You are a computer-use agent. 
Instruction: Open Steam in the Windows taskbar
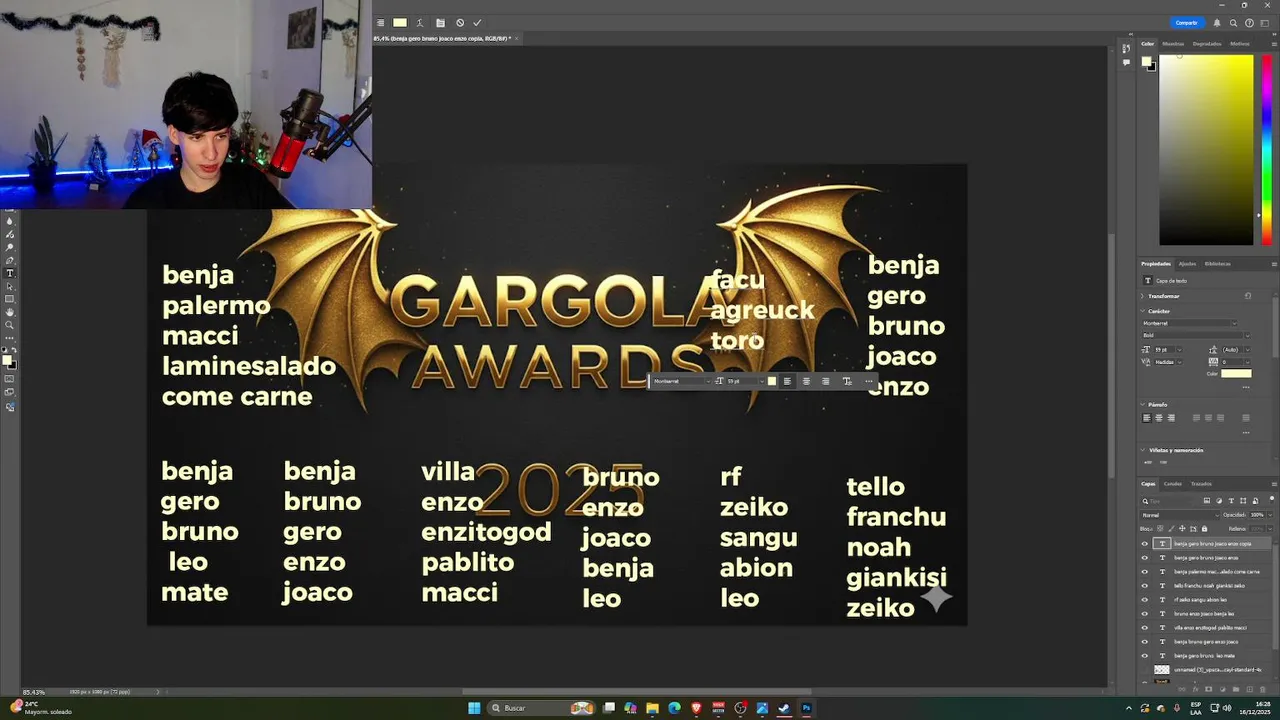[784, 708]
